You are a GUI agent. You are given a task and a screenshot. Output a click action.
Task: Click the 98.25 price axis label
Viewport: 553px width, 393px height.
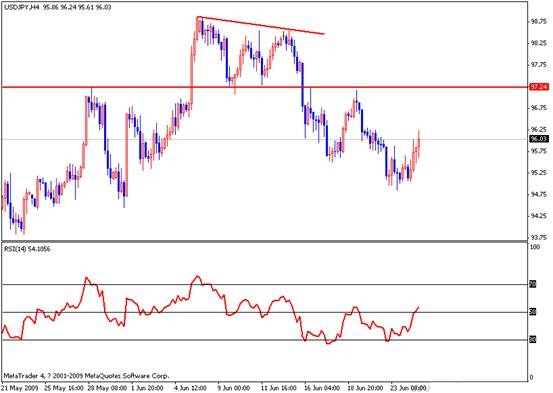point(539,43)
